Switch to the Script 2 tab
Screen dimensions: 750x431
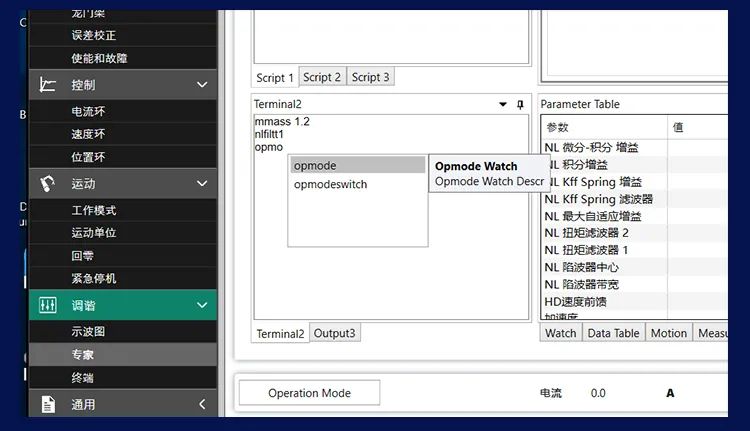point(322,77)
